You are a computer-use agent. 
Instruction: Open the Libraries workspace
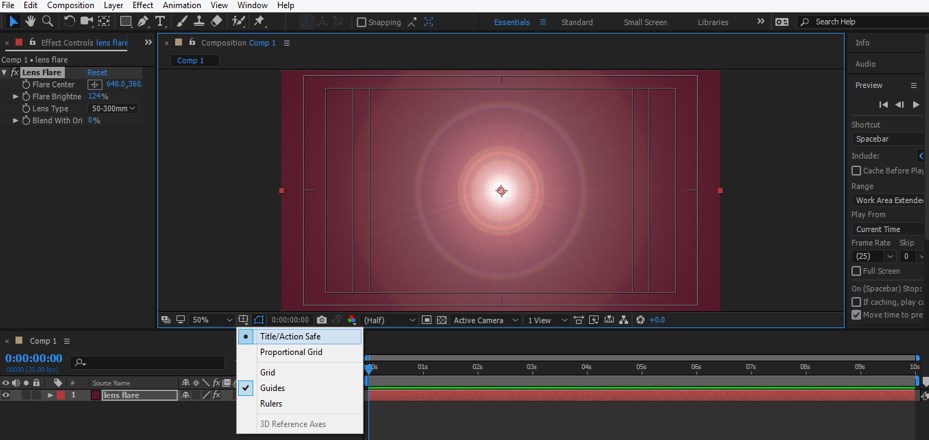[x=713, y=22]
